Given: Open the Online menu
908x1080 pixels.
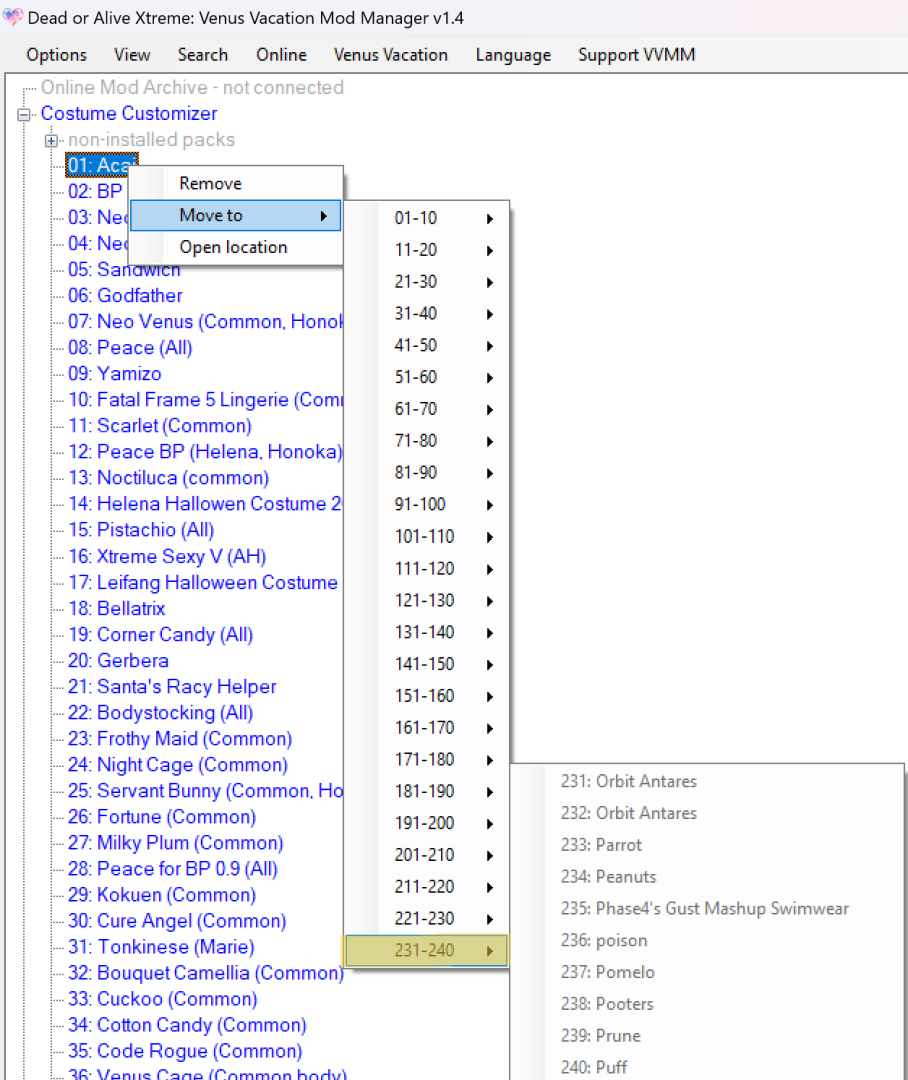Looking at the screenshot, I should pyautogui.click(x=281, y=55).
